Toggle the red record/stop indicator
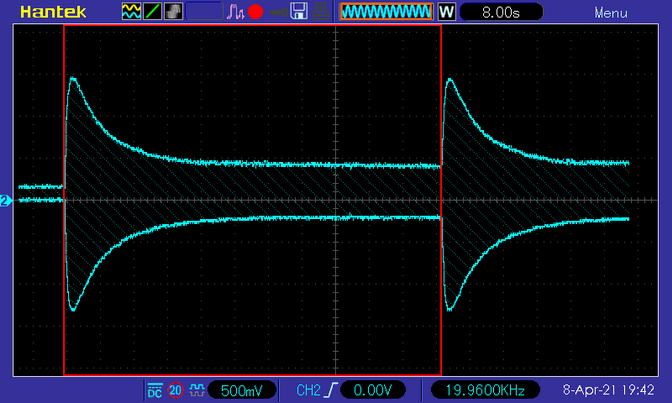Screen dimensions: 672x403 pyautogui.click(x=255, y=12)
